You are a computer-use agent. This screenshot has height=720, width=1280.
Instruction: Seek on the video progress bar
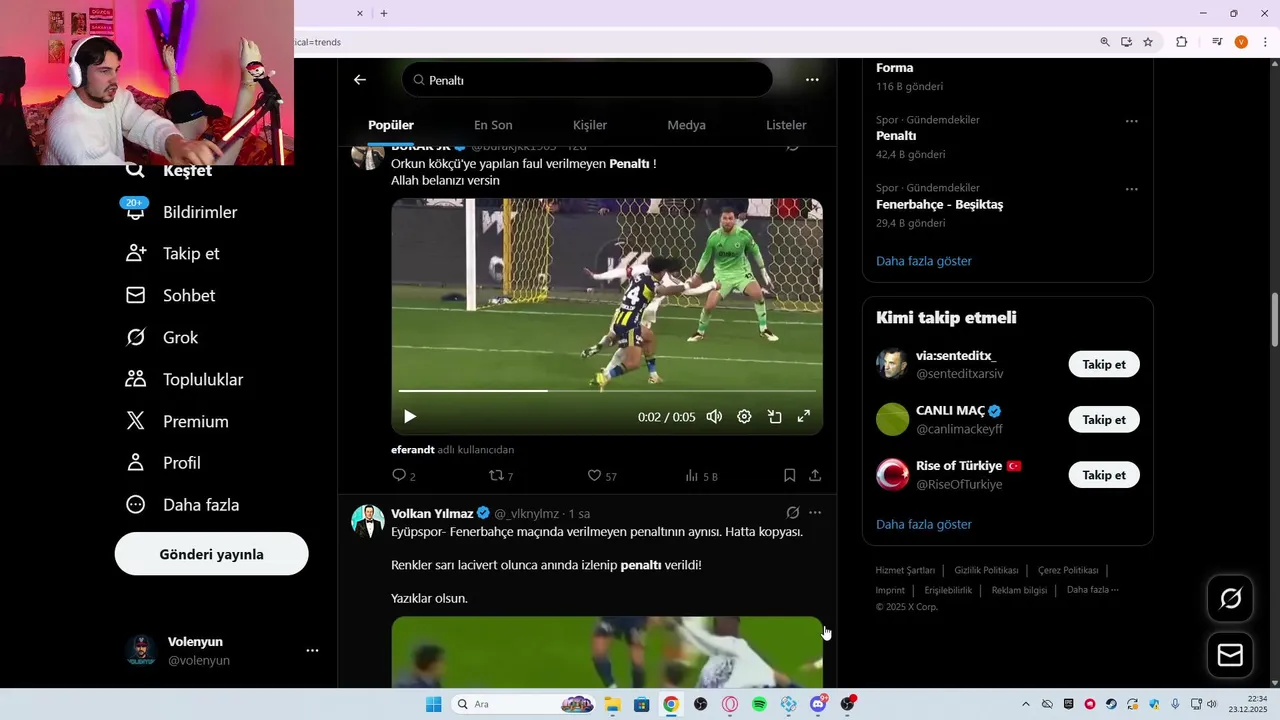pos(607,391)
